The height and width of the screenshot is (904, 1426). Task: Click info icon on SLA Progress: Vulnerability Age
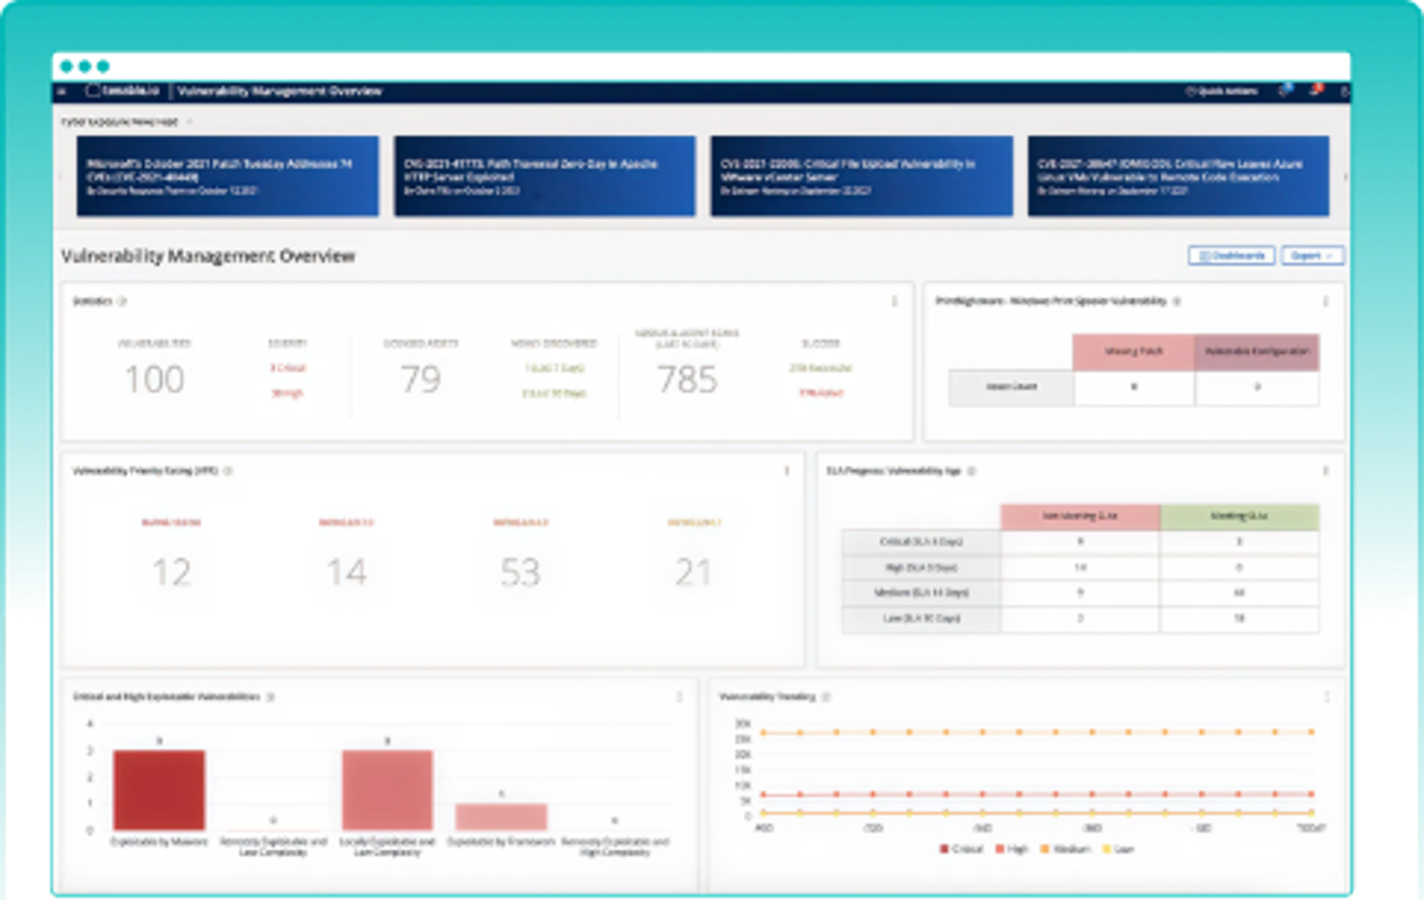coord(973,470)
